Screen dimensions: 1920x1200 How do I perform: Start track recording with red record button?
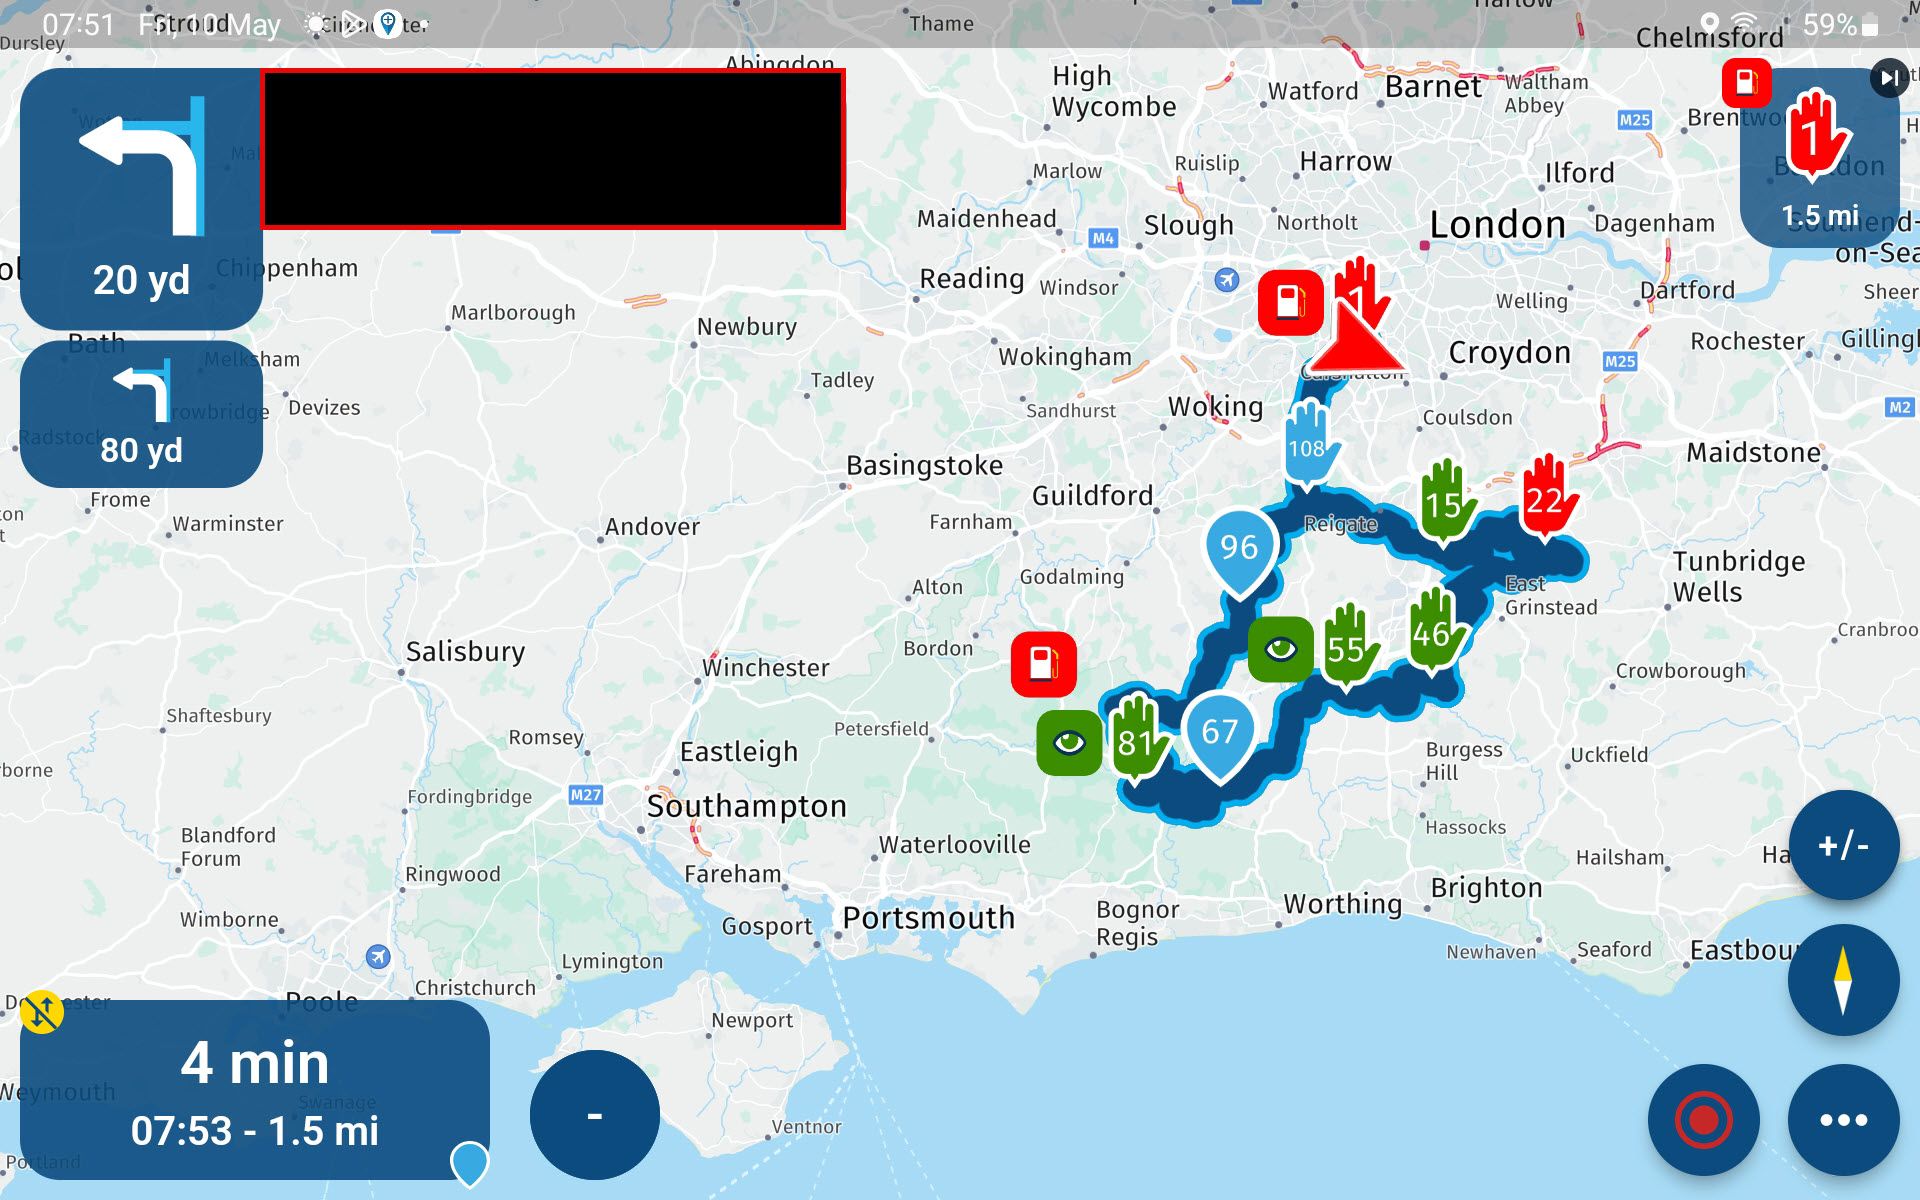coord(1703,1119)
